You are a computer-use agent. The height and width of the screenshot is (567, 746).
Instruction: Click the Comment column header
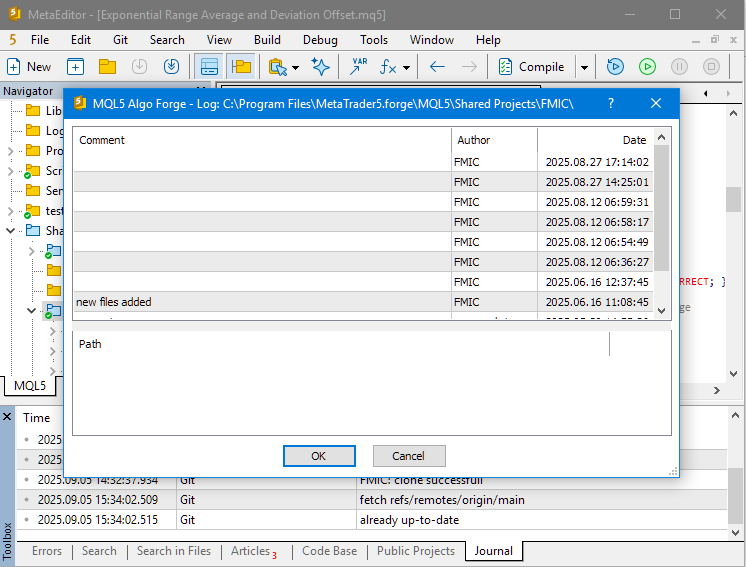(262, 140)
